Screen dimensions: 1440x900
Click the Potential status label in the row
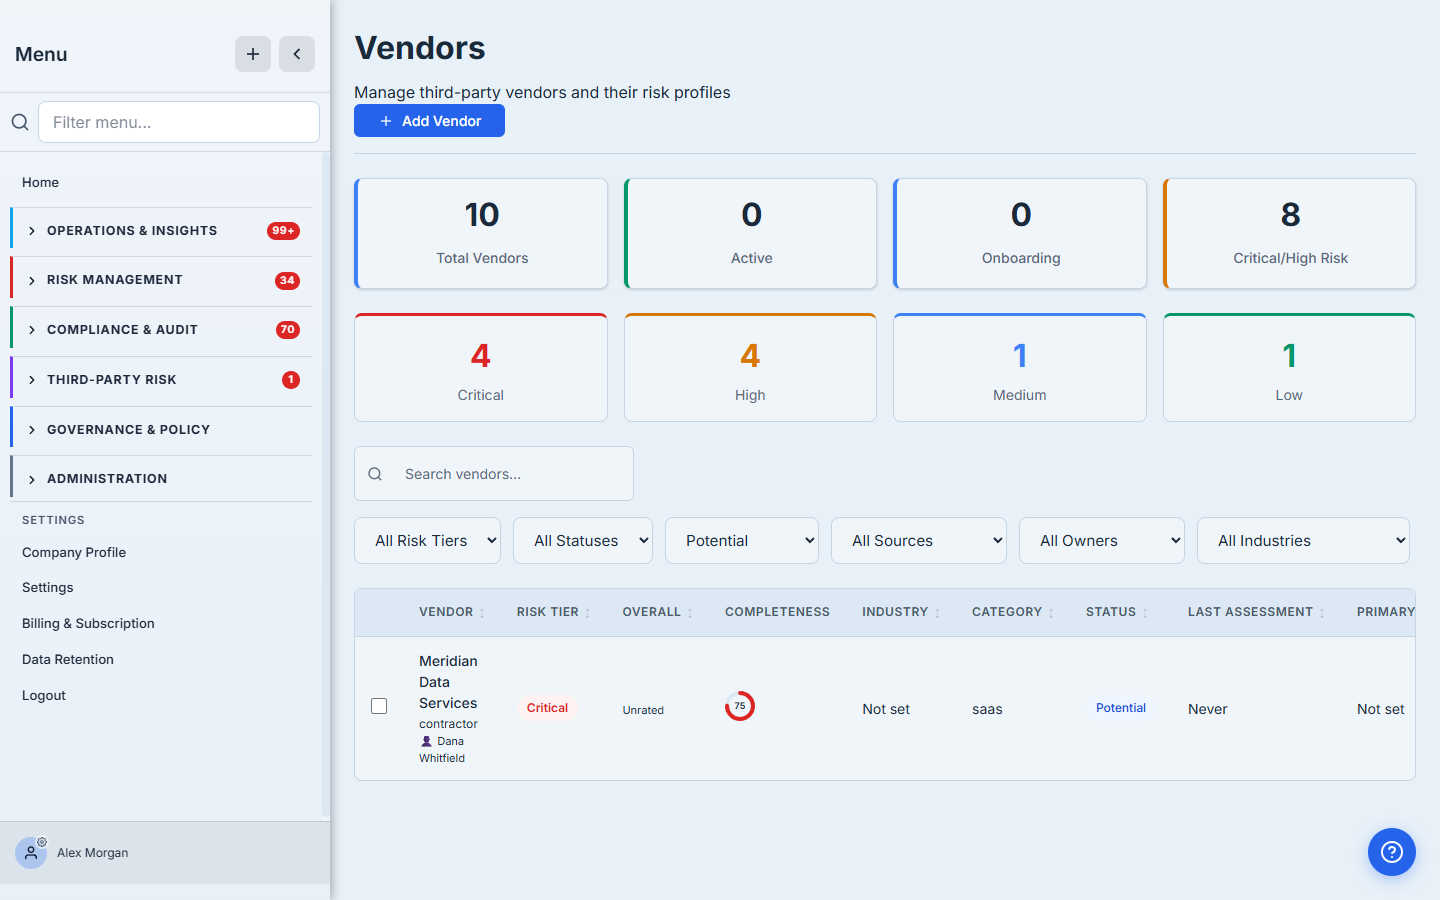pos(1121,708)
